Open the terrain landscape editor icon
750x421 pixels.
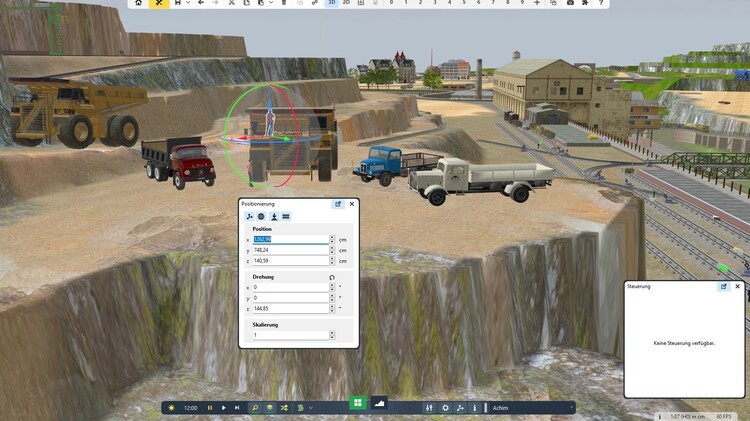coord(379,403)
